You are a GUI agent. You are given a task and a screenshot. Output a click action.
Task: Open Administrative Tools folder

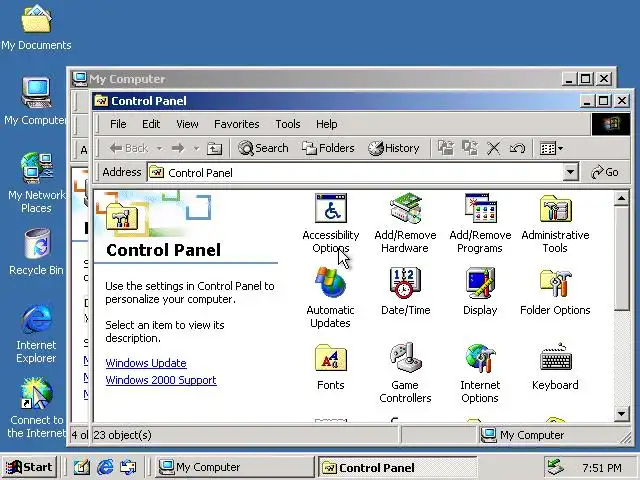tap(555, 223)
